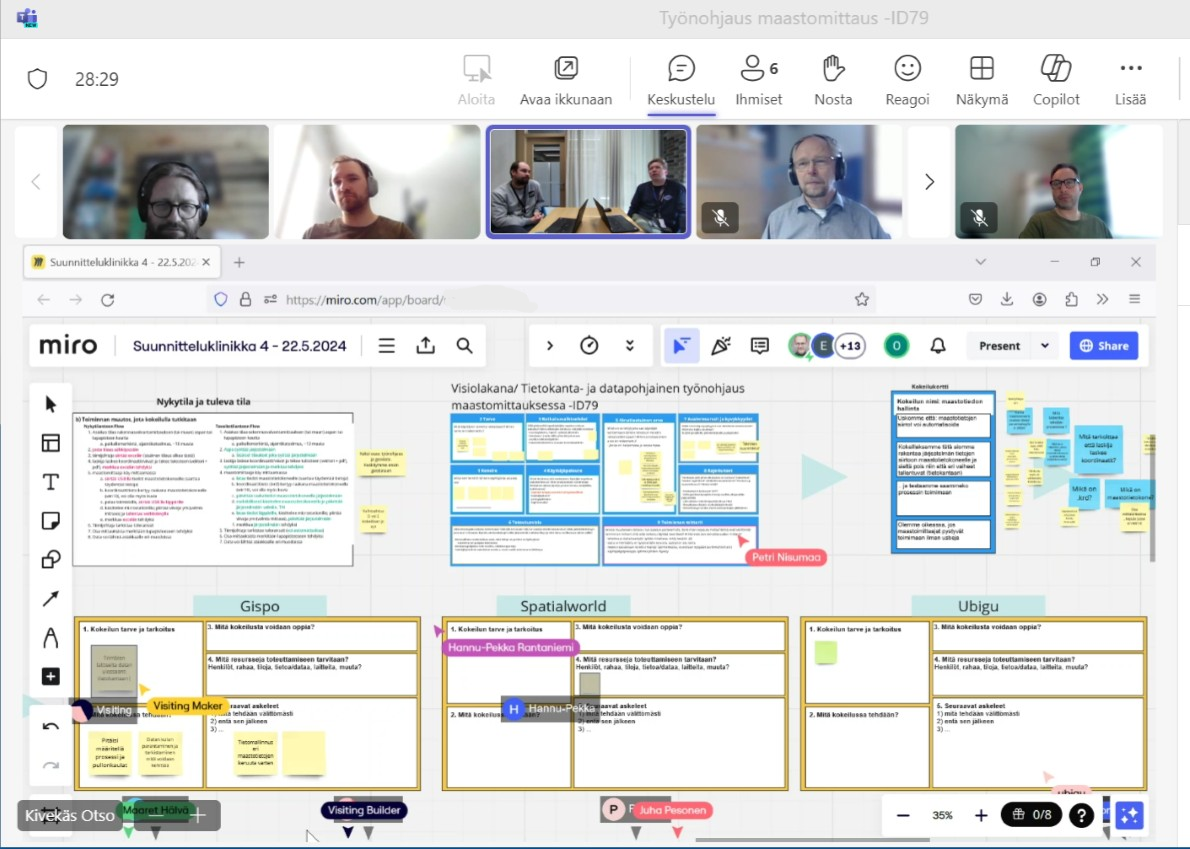This screenshot has height=849, width=1190.
Task: Open the Present dropdown arrow
Action: tap(1045, 346)
